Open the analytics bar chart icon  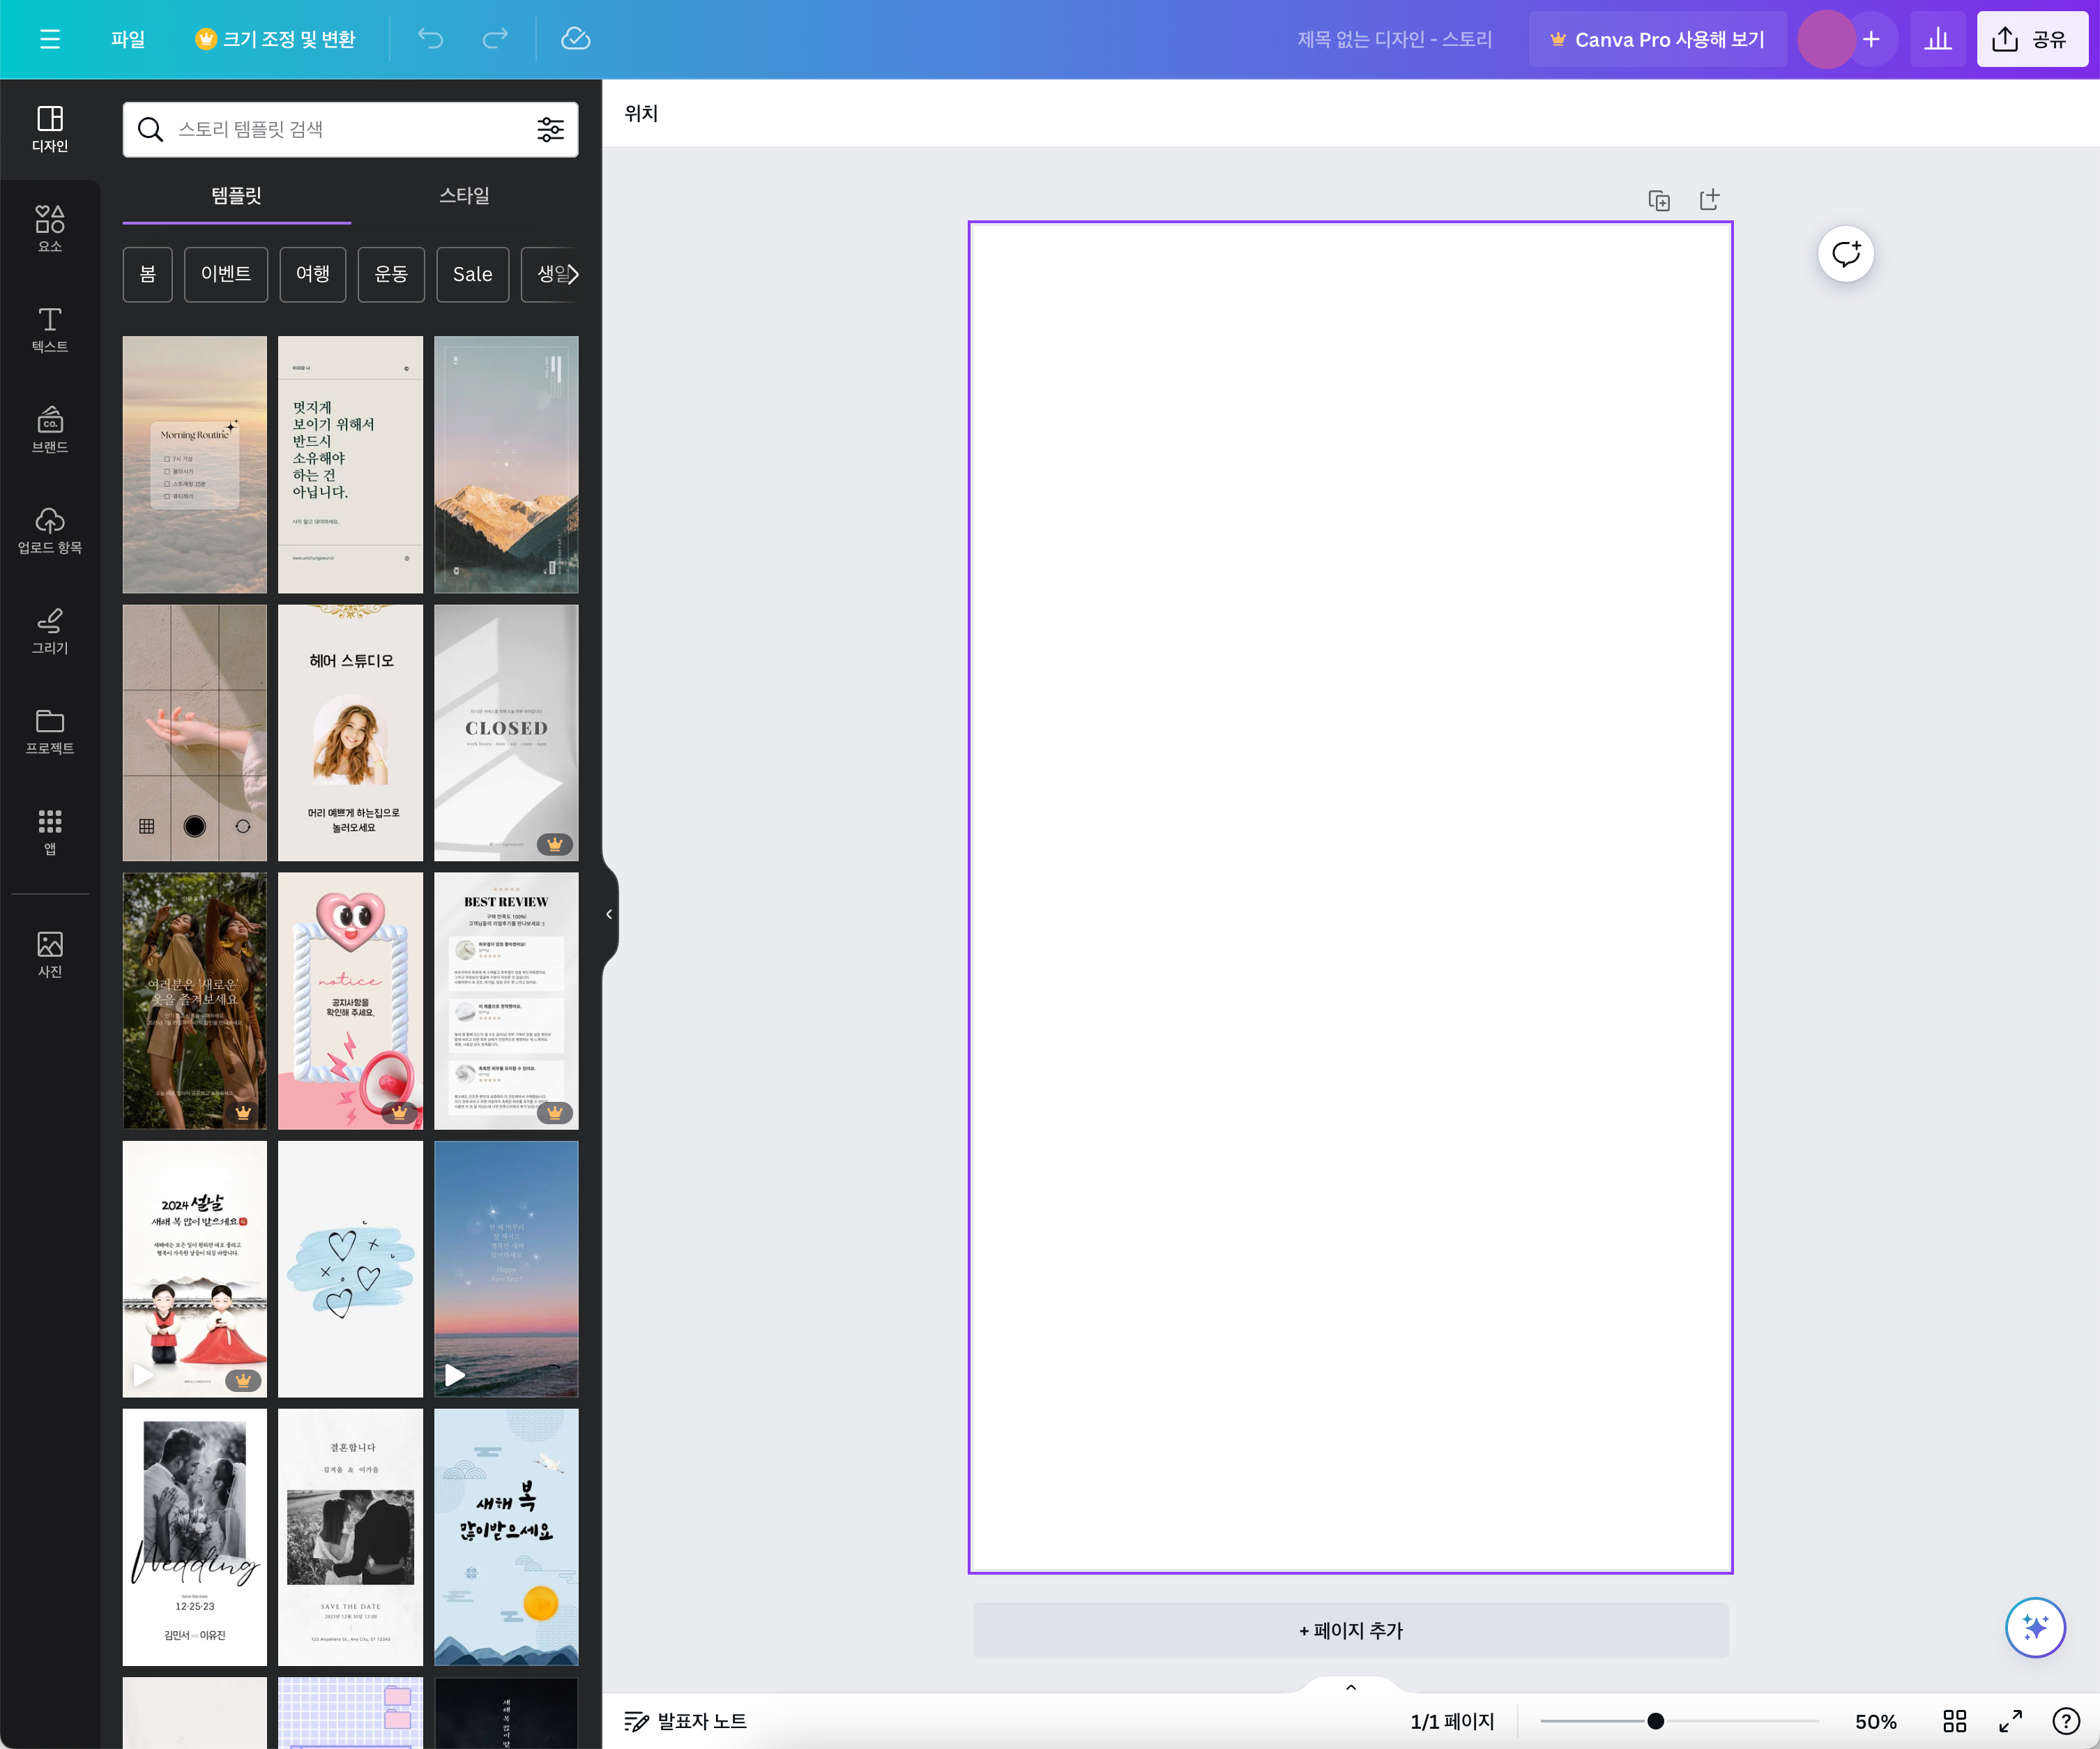[x=1937, y=39]
